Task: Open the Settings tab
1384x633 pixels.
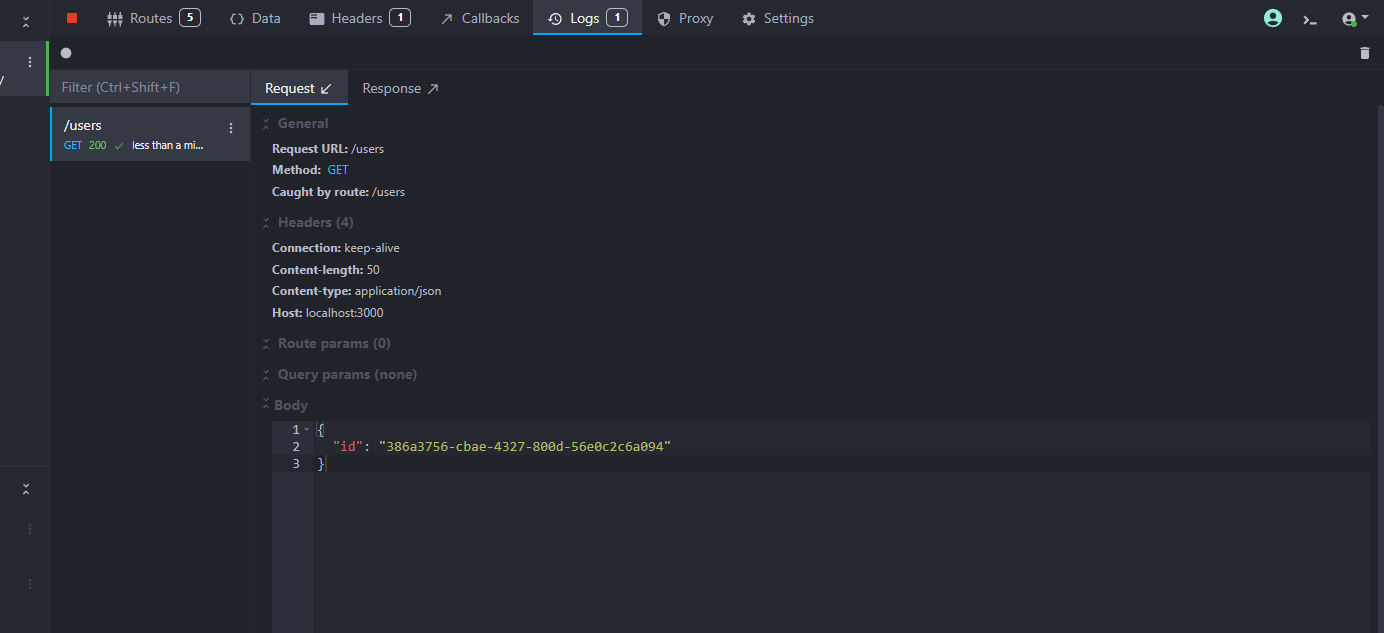Action: 778,18
